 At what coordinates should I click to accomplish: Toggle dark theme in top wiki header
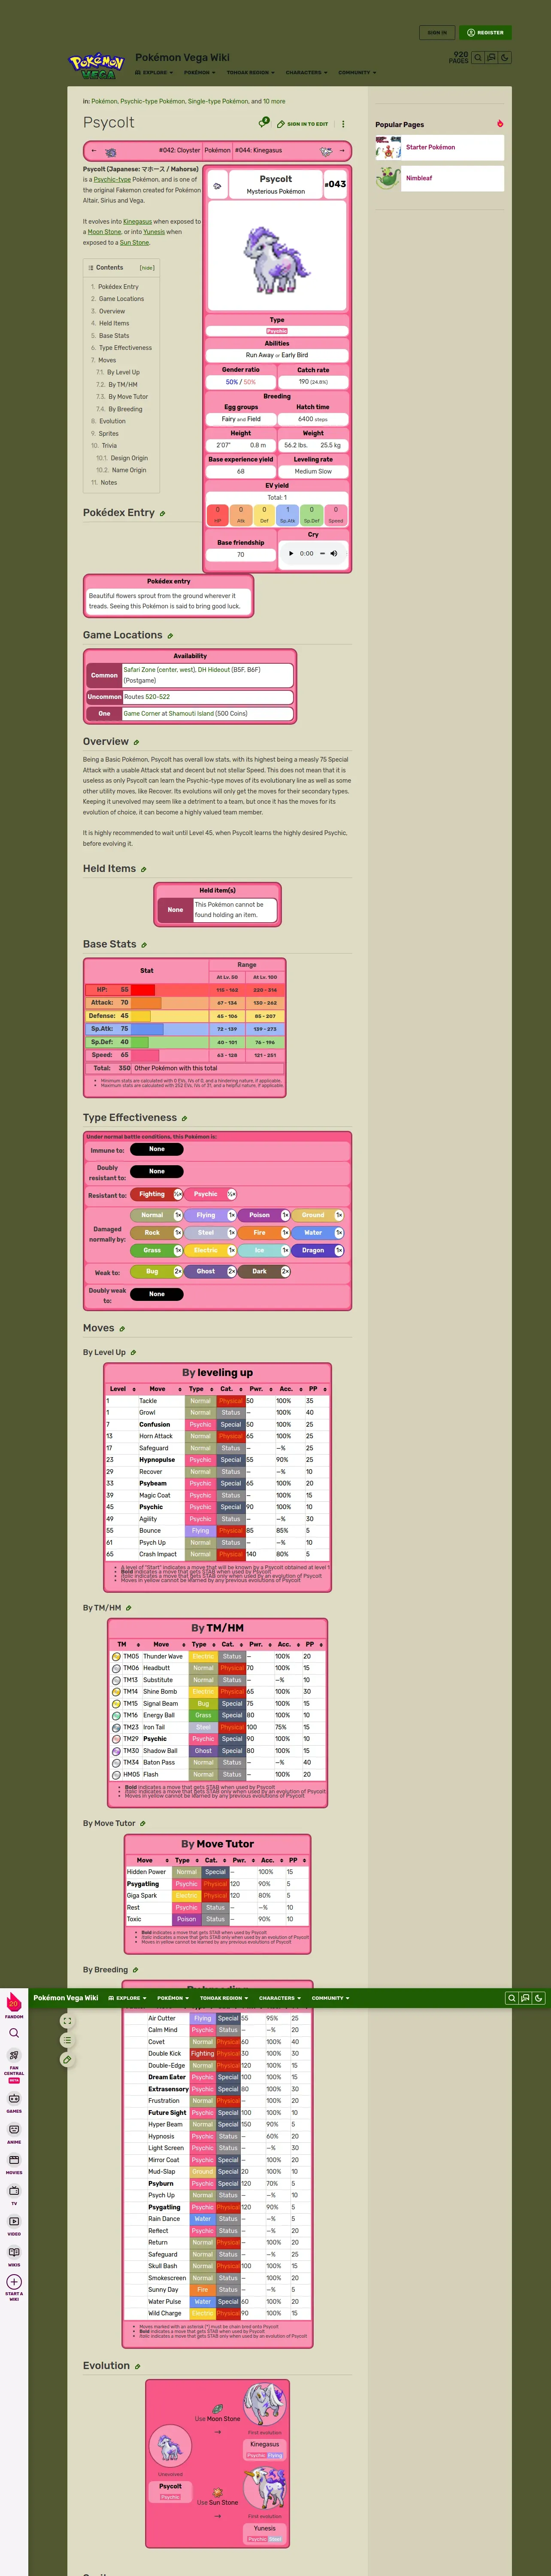click(505, 58)
